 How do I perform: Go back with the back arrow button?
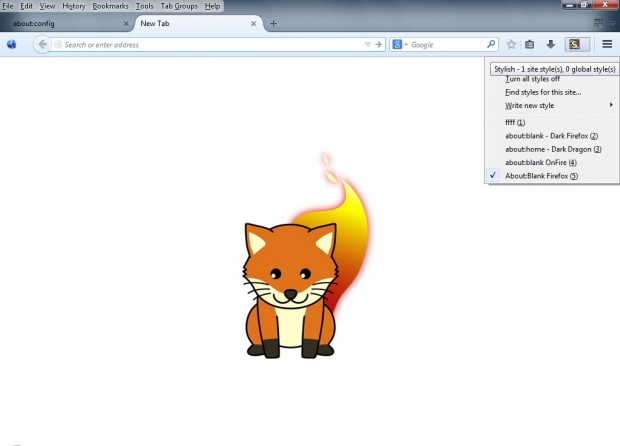tap(42, 44)
